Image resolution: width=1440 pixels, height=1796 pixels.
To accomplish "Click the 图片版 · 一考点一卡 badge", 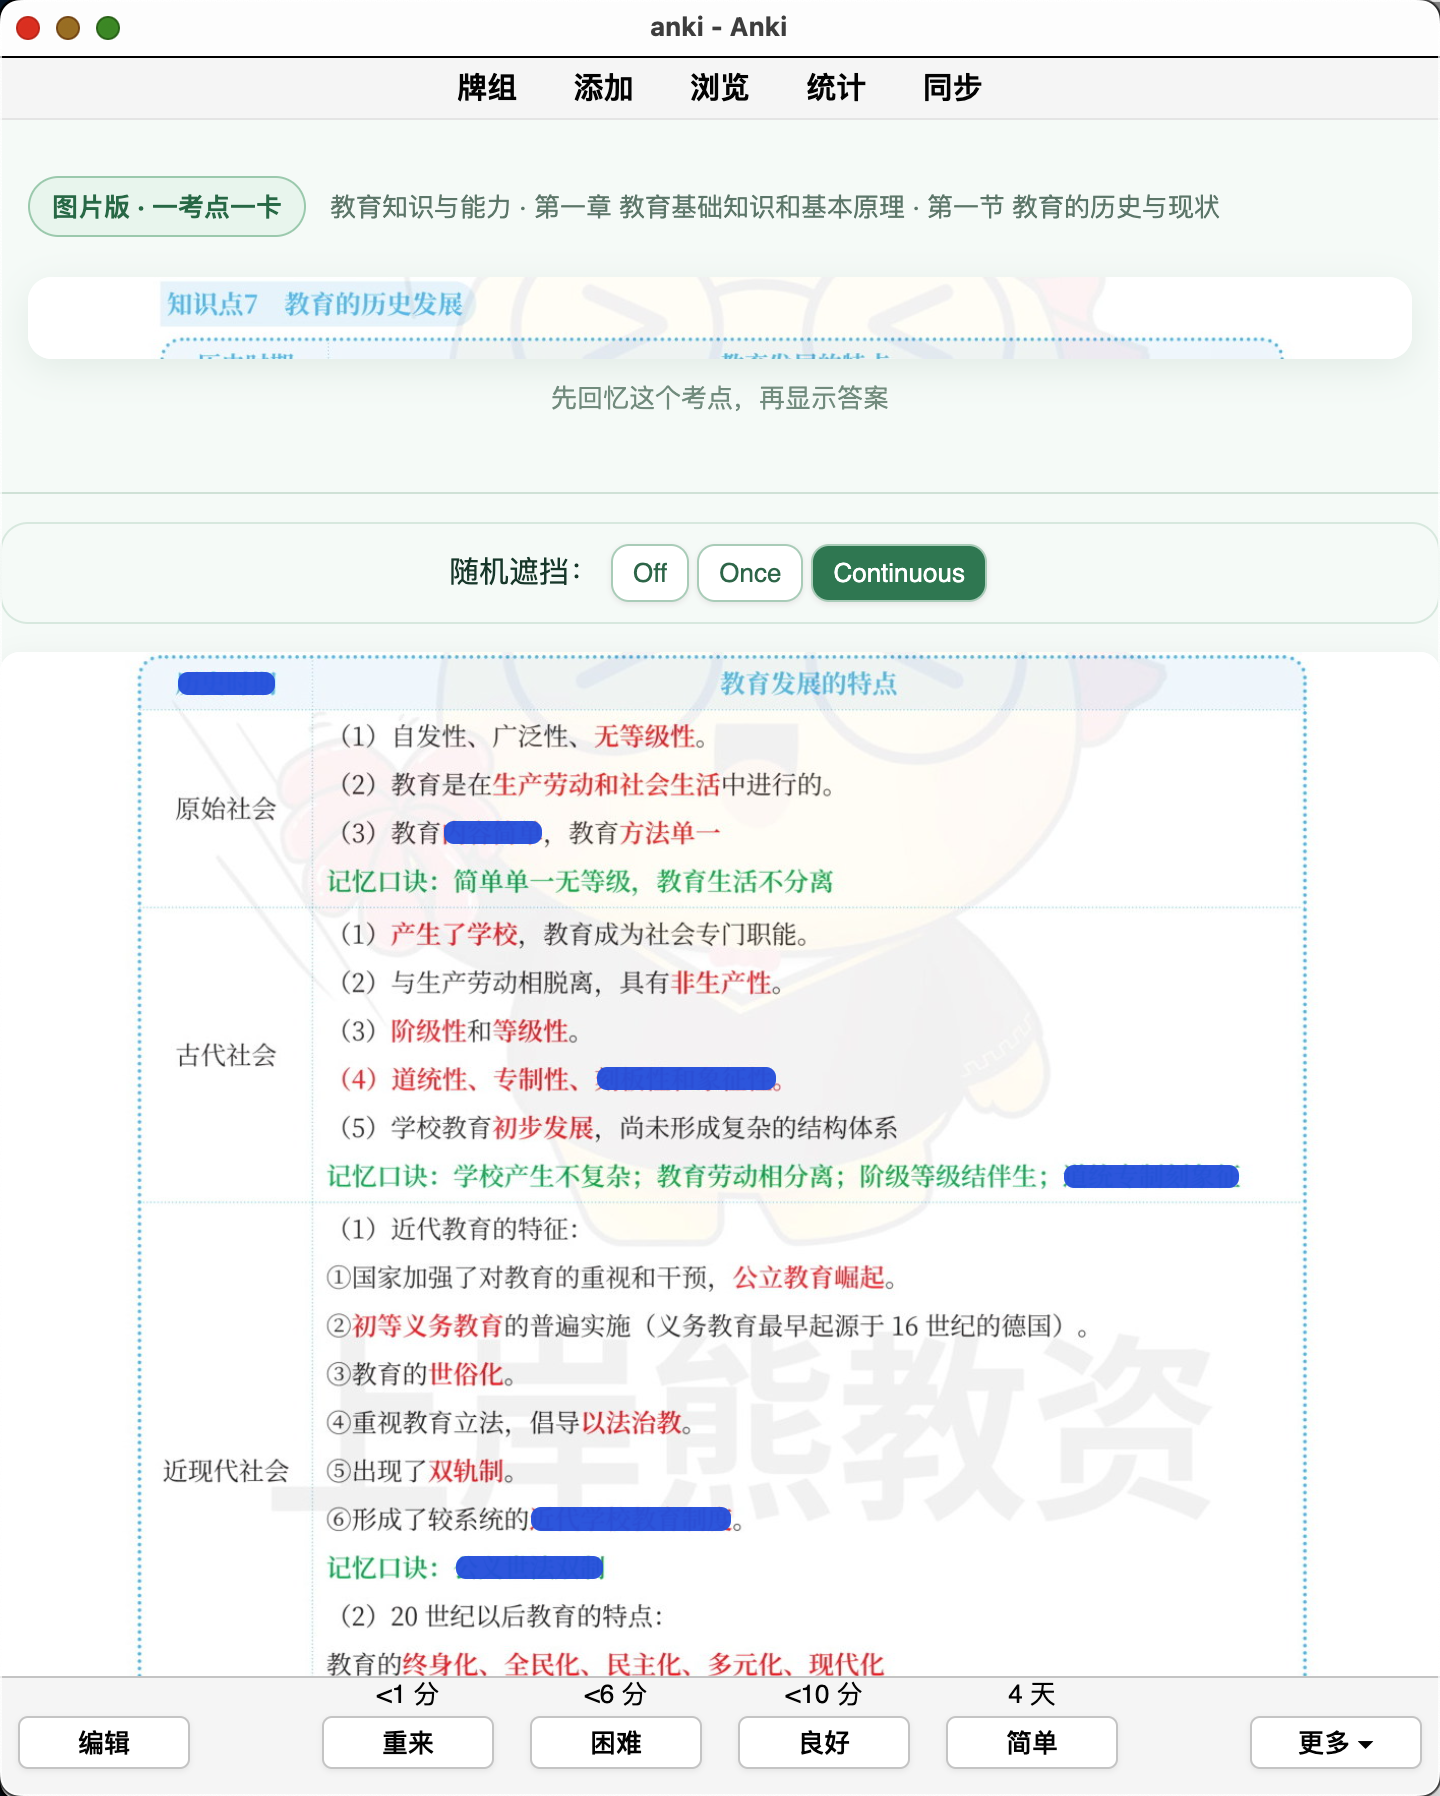I will [x=167, y=207].
